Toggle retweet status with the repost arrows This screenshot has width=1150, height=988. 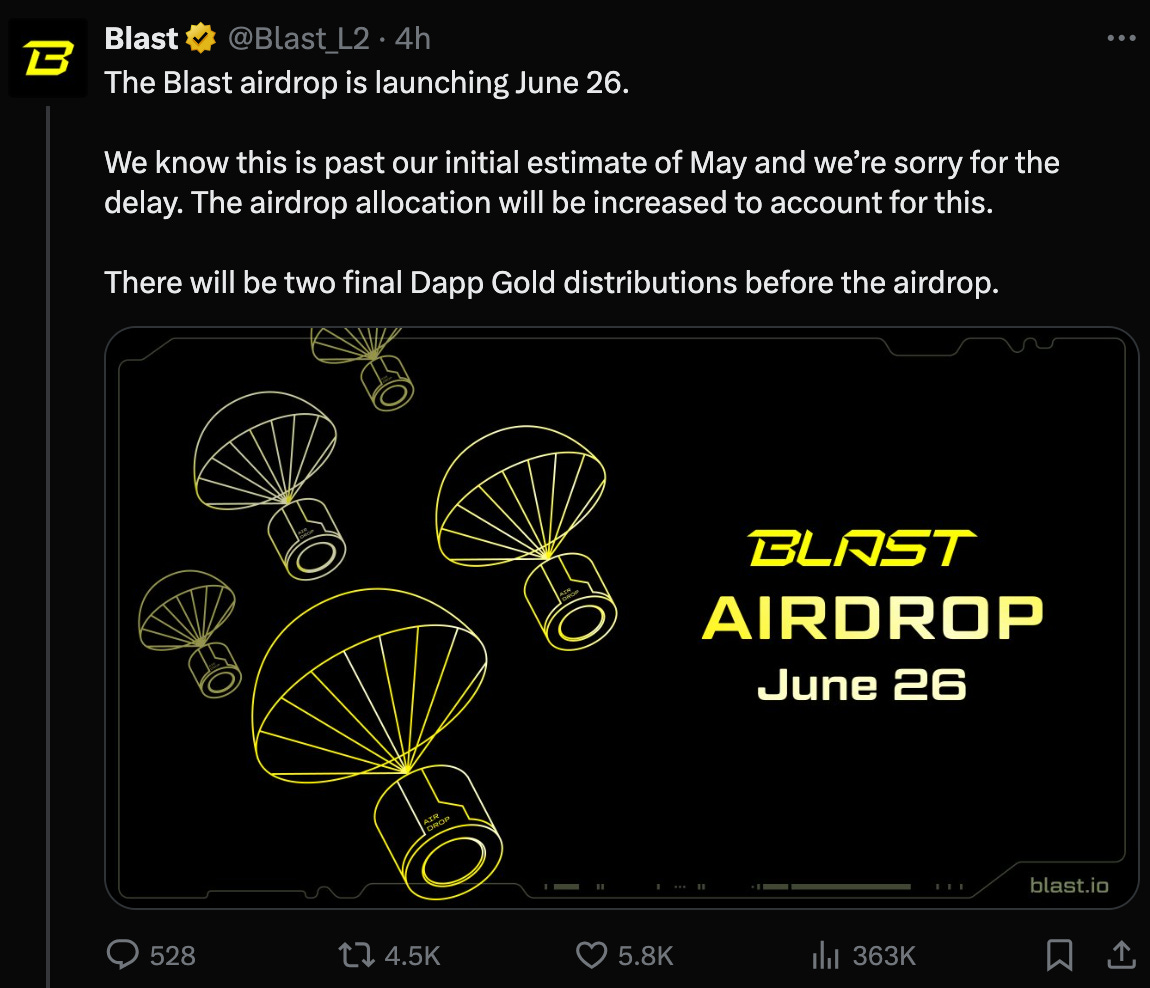click(x=355, y=955)
